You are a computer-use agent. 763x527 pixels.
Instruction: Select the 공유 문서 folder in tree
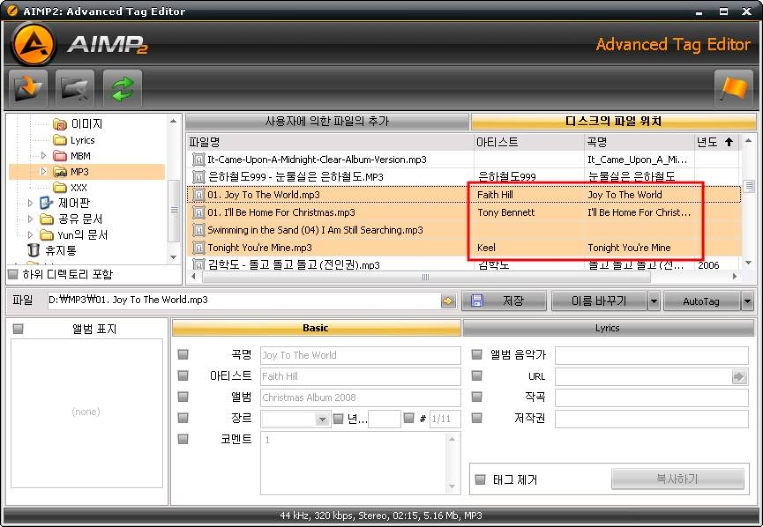coord(71,219)
